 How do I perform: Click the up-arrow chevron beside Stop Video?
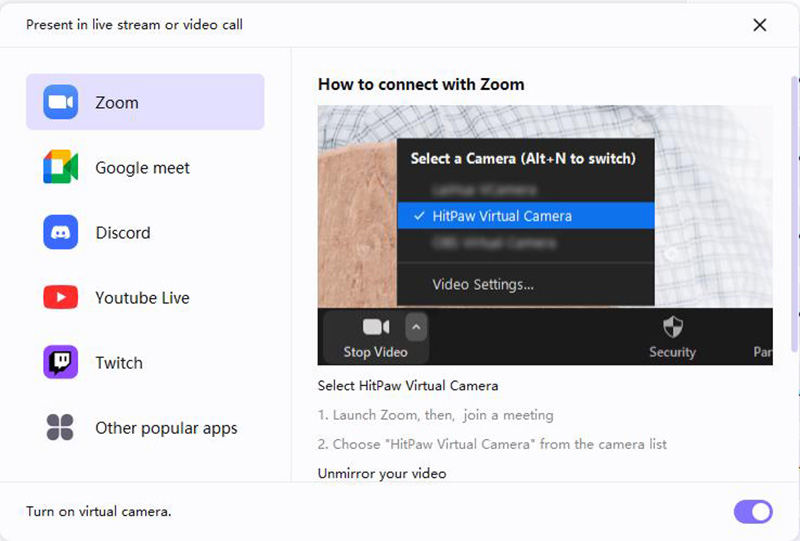(x=416, y=327)
